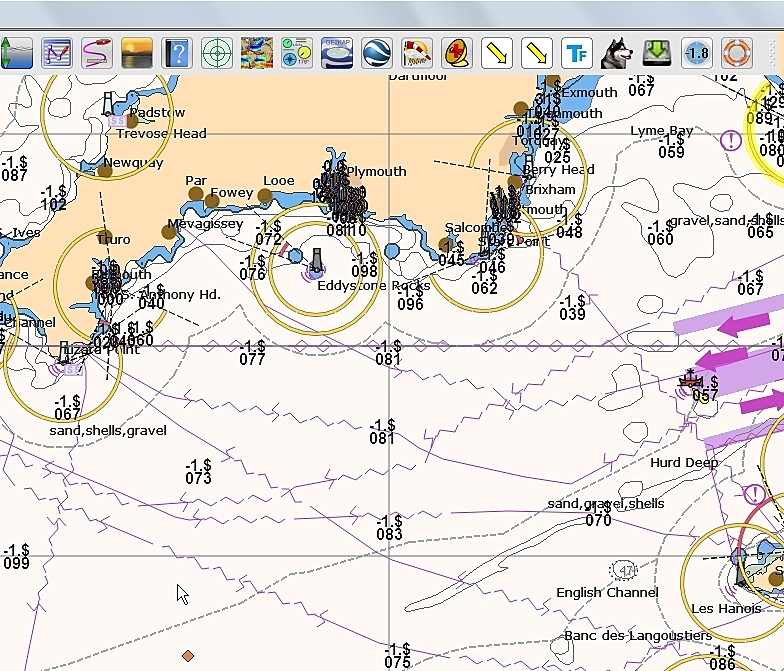Click the orange lifebuoy man-overboard icon
Viewport: 784px width, 671px height.
click(736, 53)
